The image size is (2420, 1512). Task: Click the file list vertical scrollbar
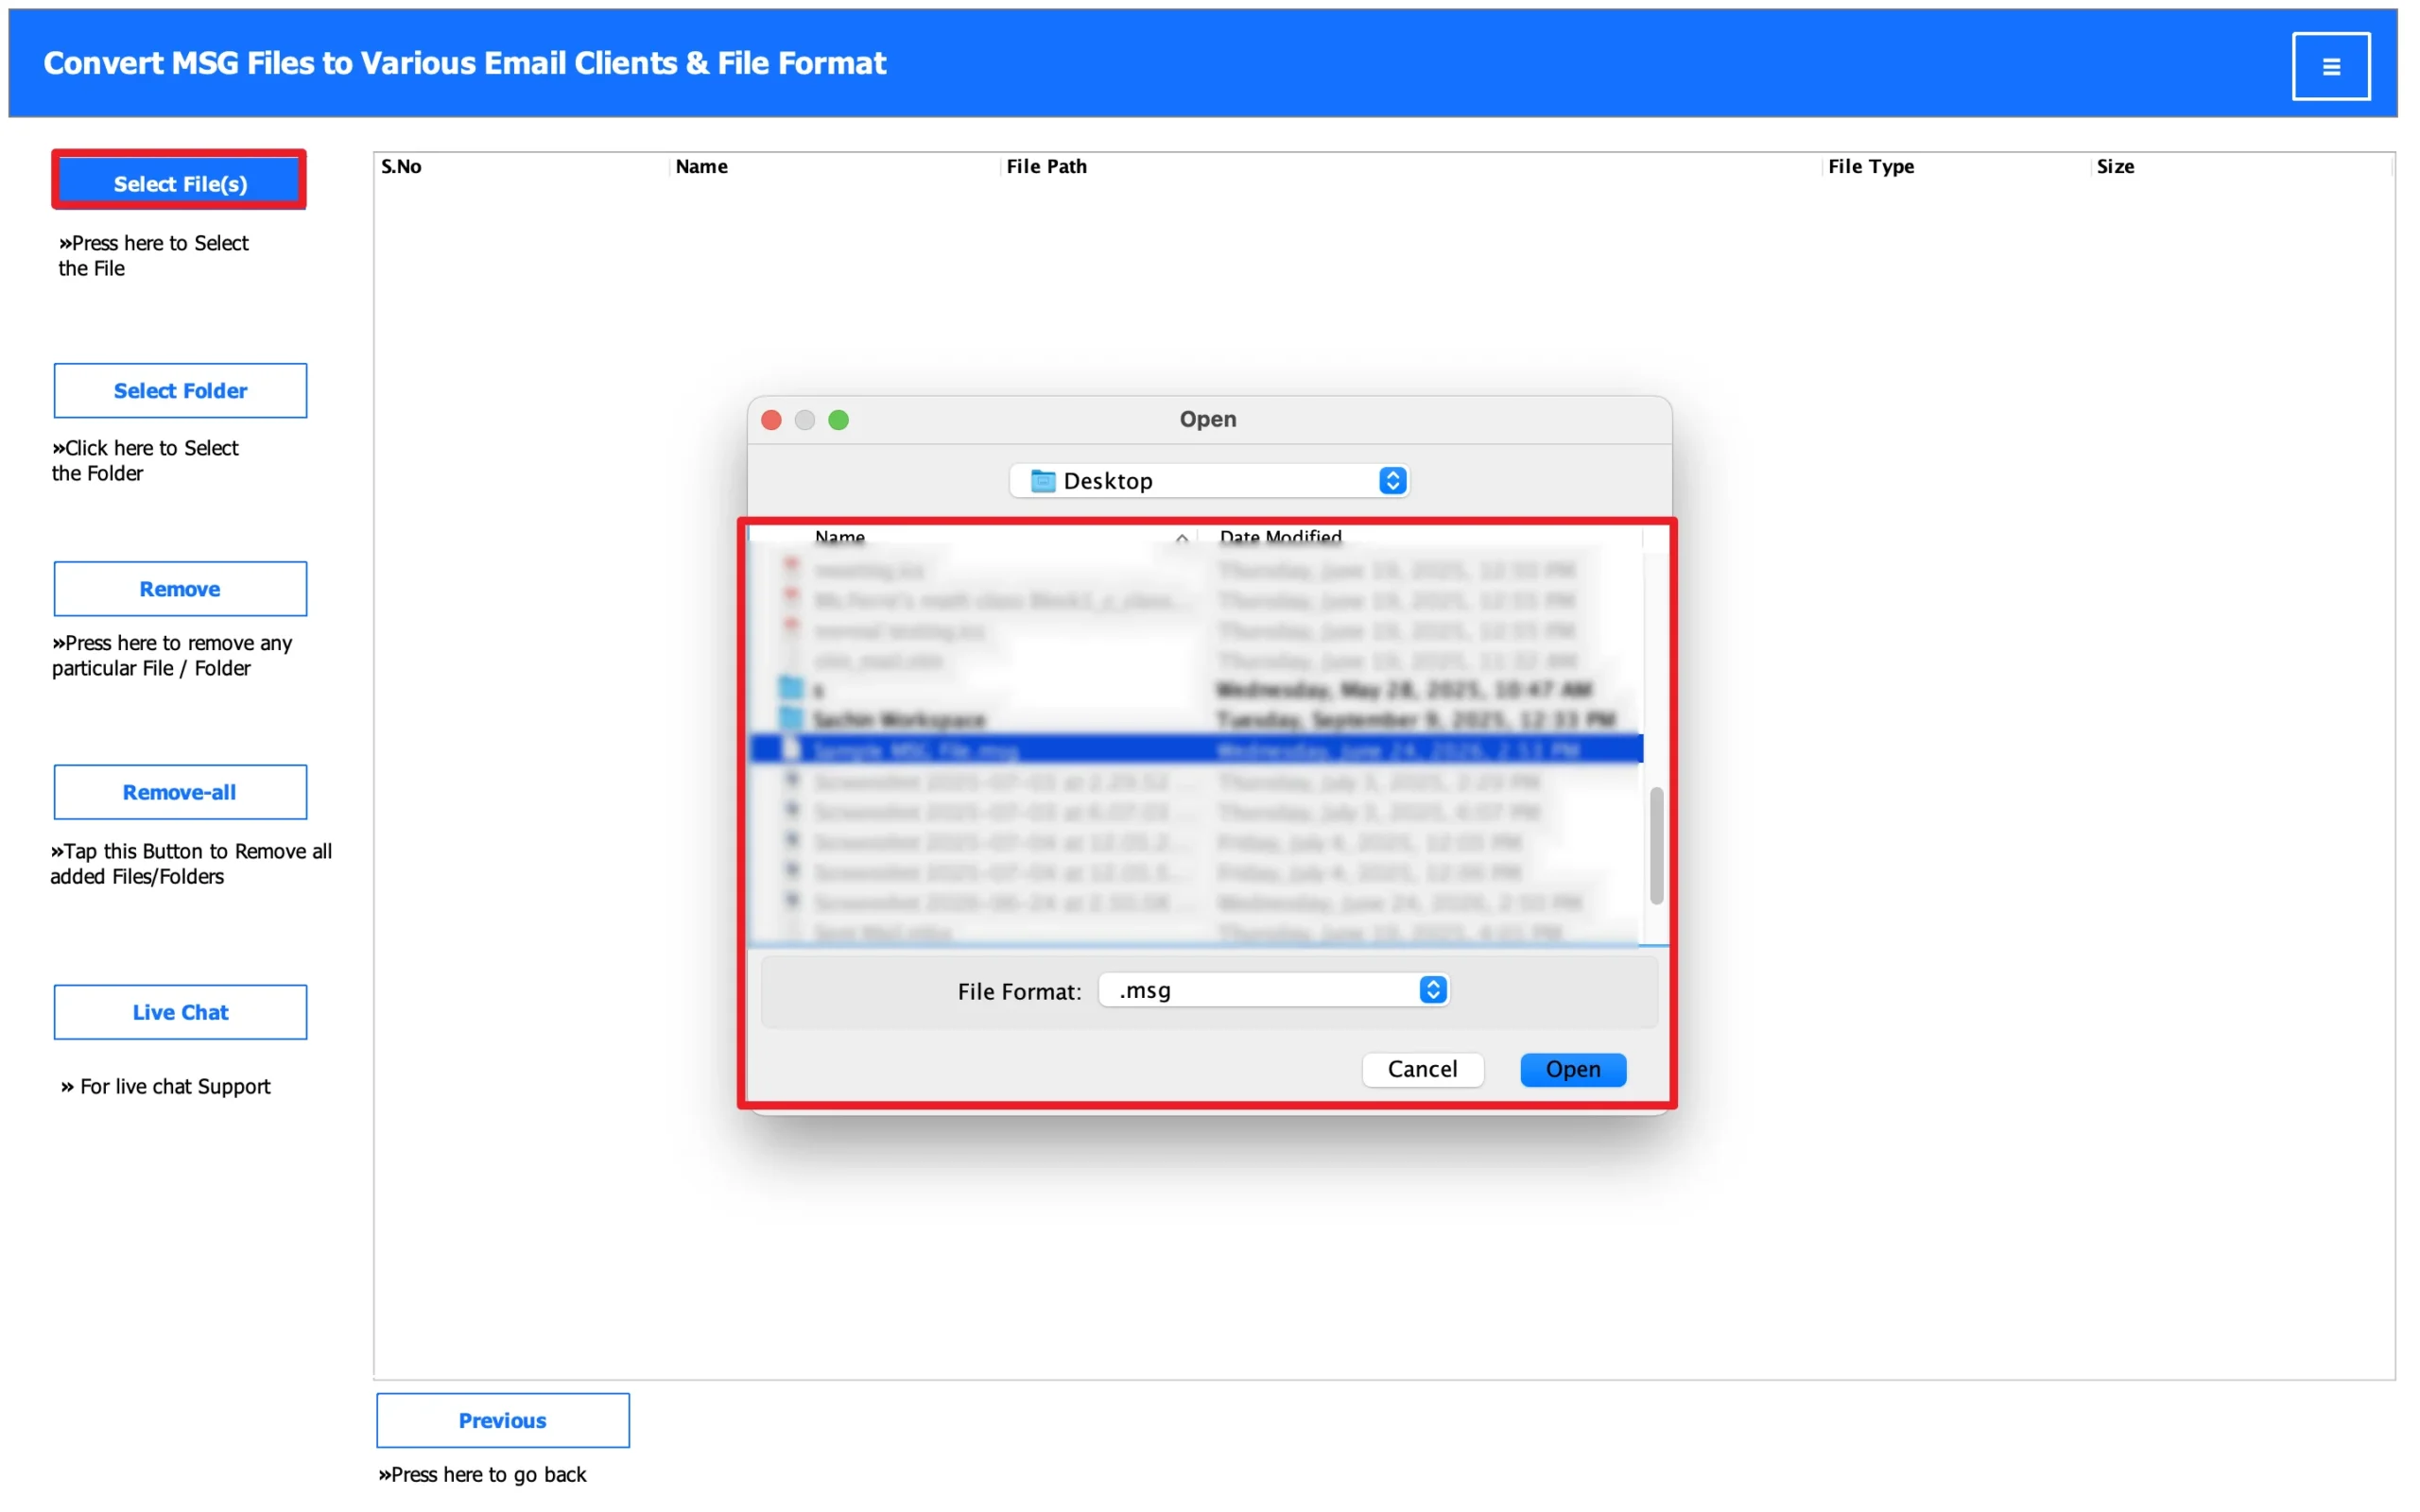pos(1656,845)
